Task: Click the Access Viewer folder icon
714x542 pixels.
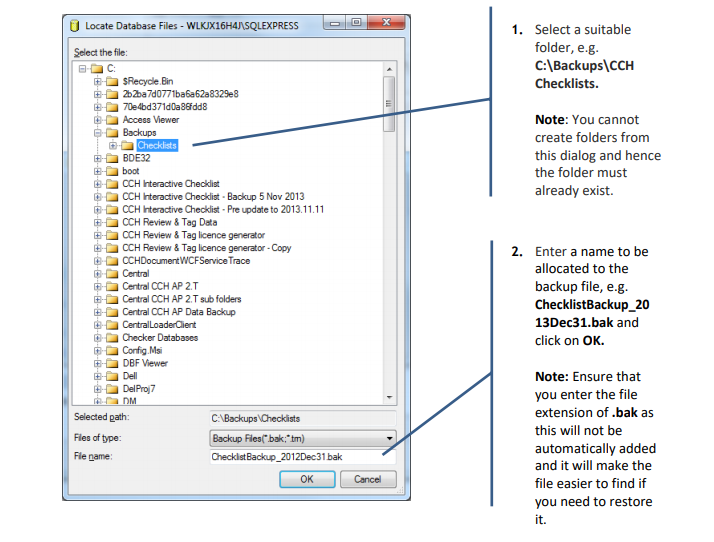Action: (112, 120)
